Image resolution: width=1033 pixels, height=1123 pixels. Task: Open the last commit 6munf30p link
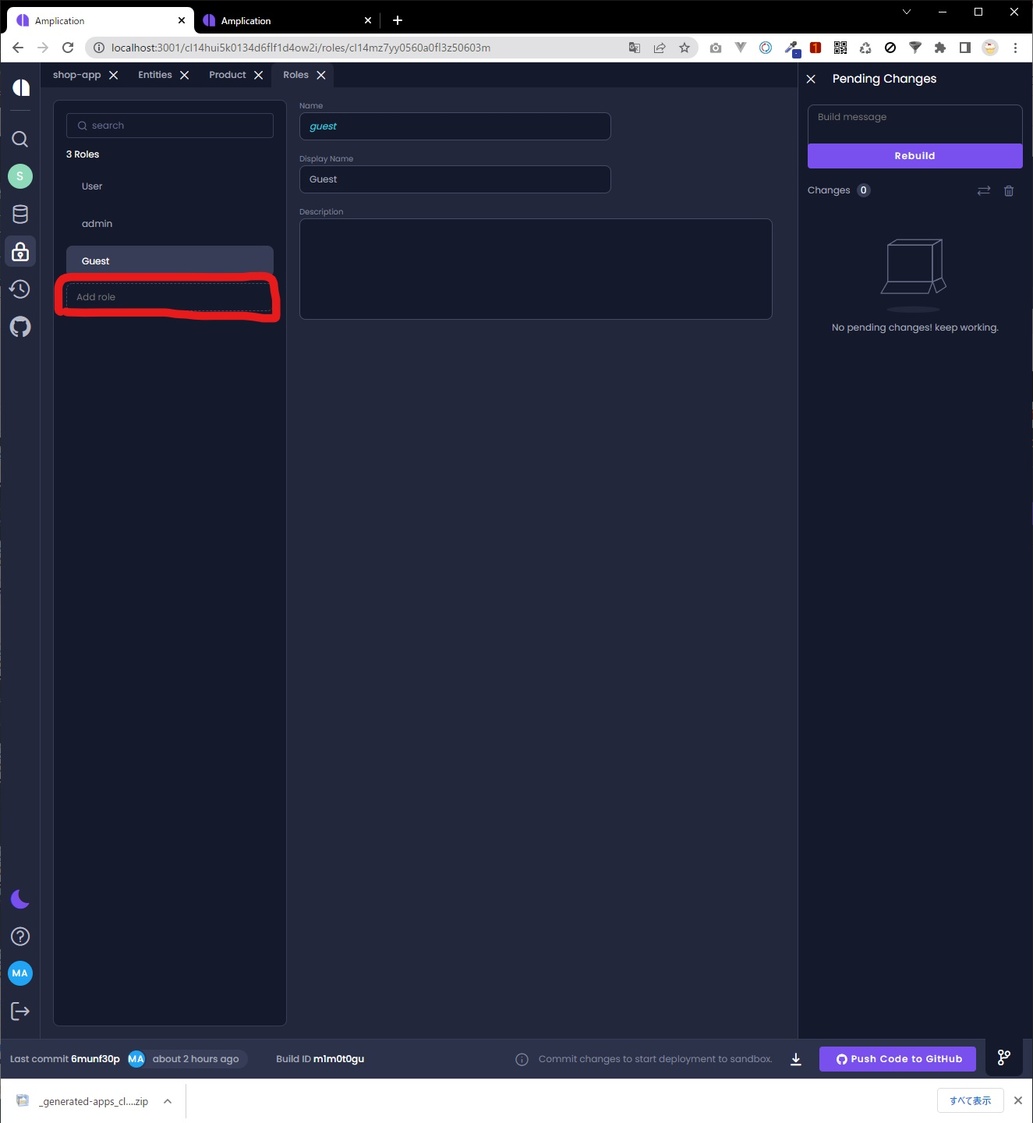pos(95,1059)
